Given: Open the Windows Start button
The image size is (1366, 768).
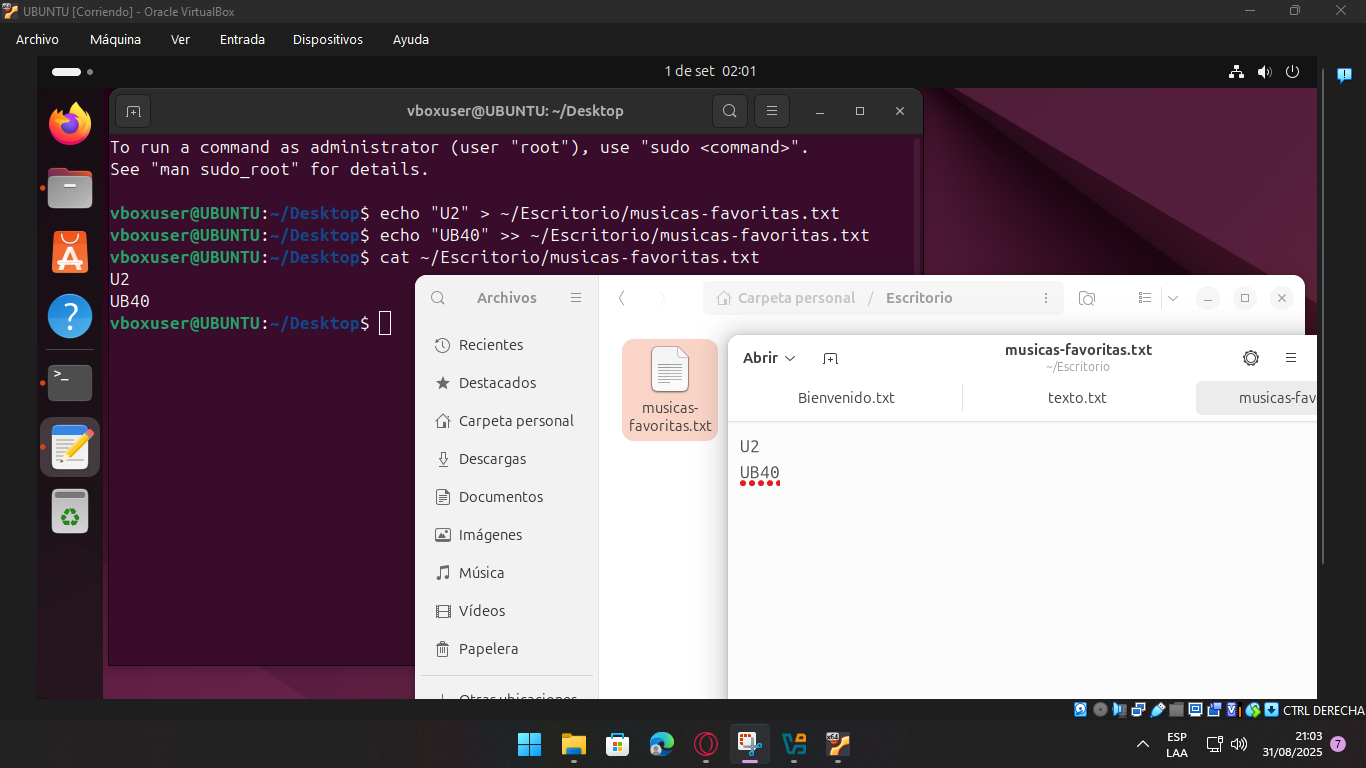Looking at the screenshot, I should pyautogui.click(x=529, y=744).
